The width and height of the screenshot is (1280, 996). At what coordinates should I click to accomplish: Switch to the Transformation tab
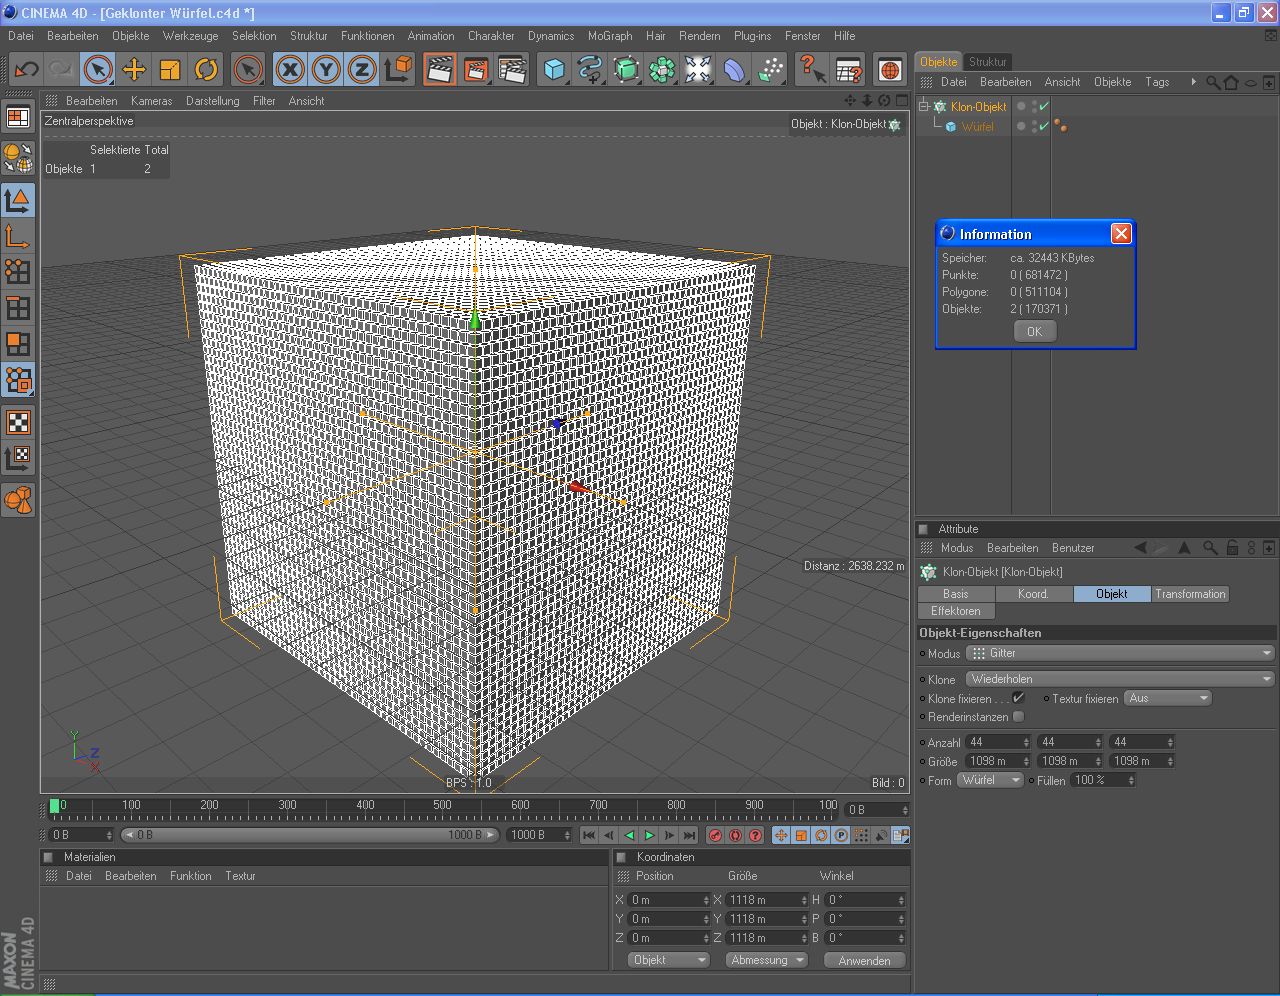1189,594
